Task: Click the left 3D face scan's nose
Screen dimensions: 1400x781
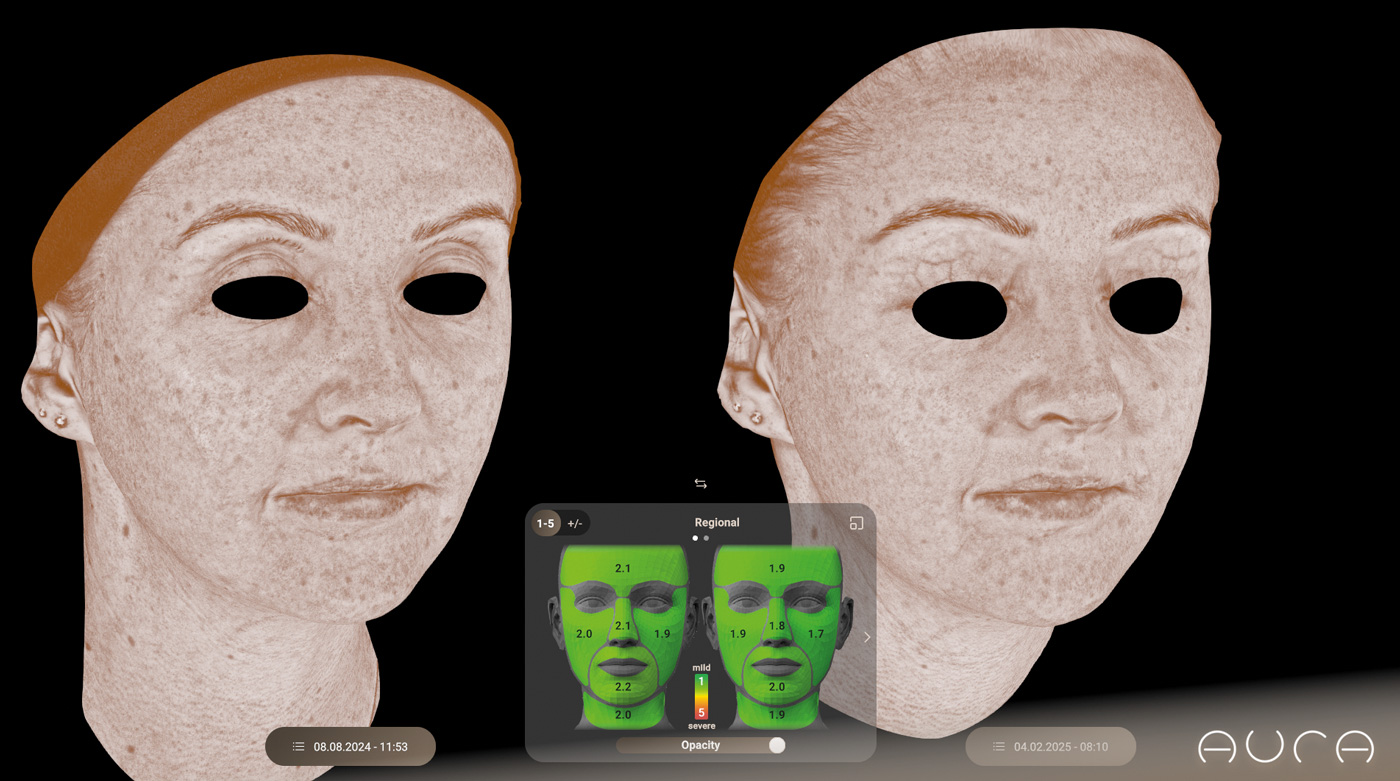Action: click(x=345, y=400)
